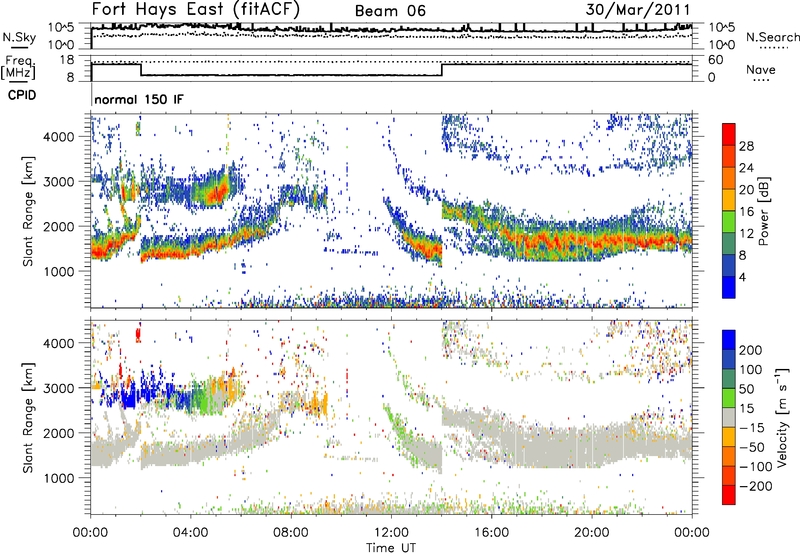The image size is (800, 554).
Task: Click the blue top of velocity colorbar
Action: point(729,340)
